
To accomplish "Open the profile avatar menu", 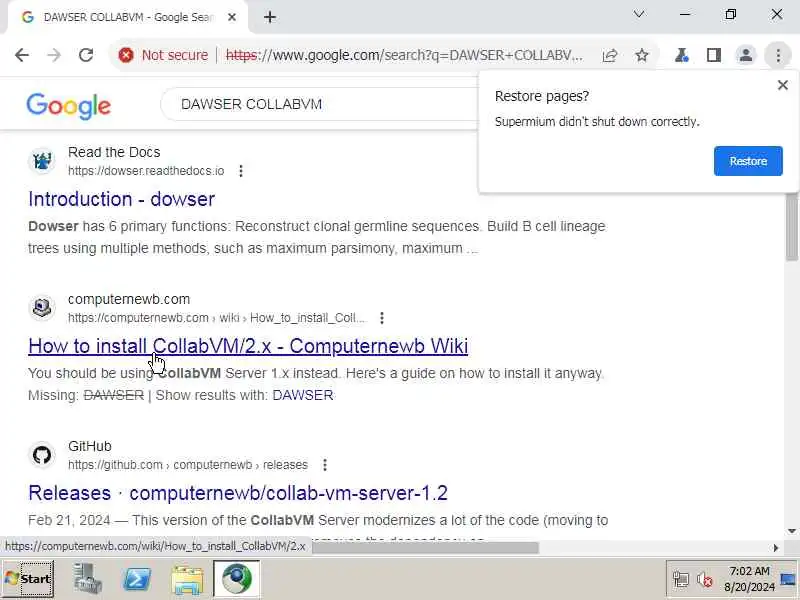I will click(745, 55).
